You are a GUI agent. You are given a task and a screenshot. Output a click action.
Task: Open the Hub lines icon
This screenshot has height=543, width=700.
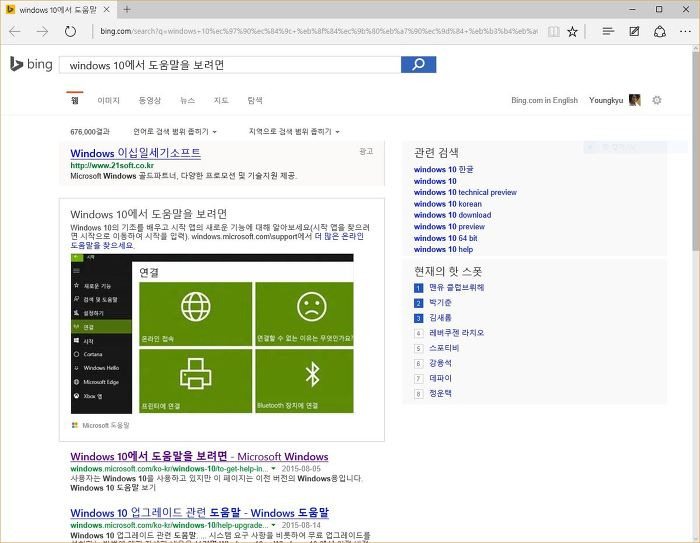(x=608, y=31)
